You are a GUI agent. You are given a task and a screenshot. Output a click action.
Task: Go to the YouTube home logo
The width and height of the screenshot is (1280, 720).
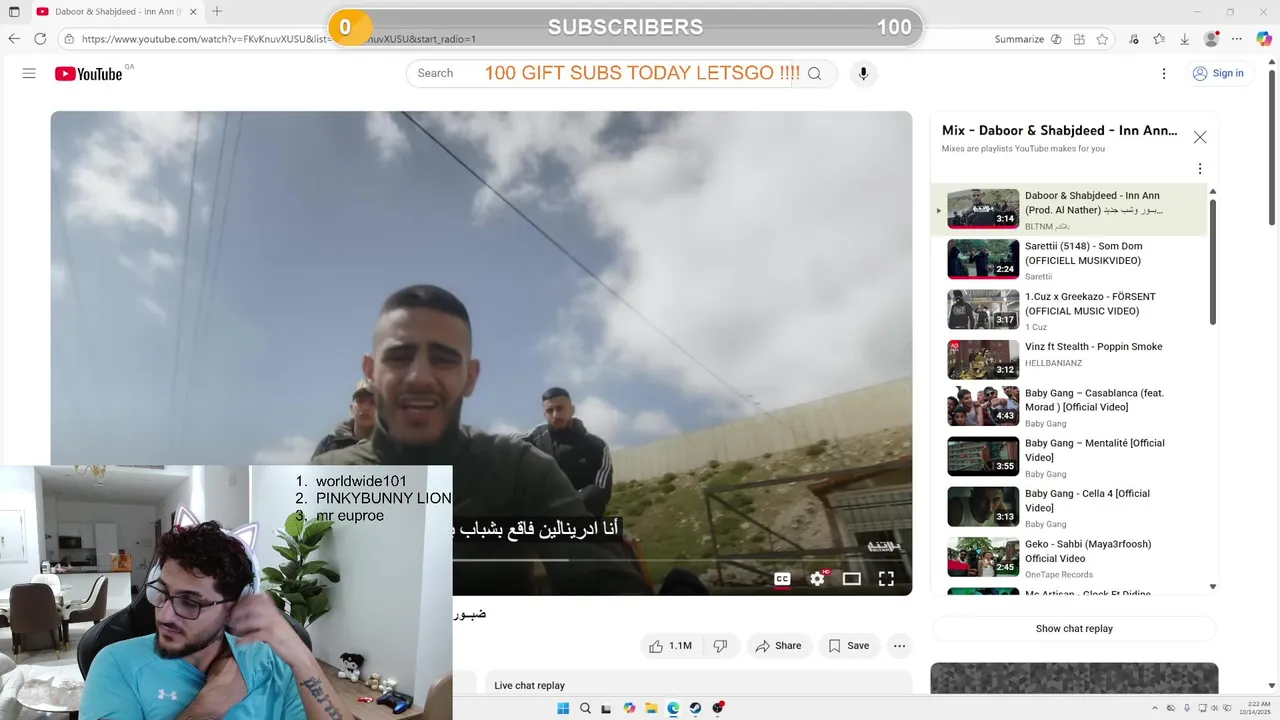tap(89, 73)
